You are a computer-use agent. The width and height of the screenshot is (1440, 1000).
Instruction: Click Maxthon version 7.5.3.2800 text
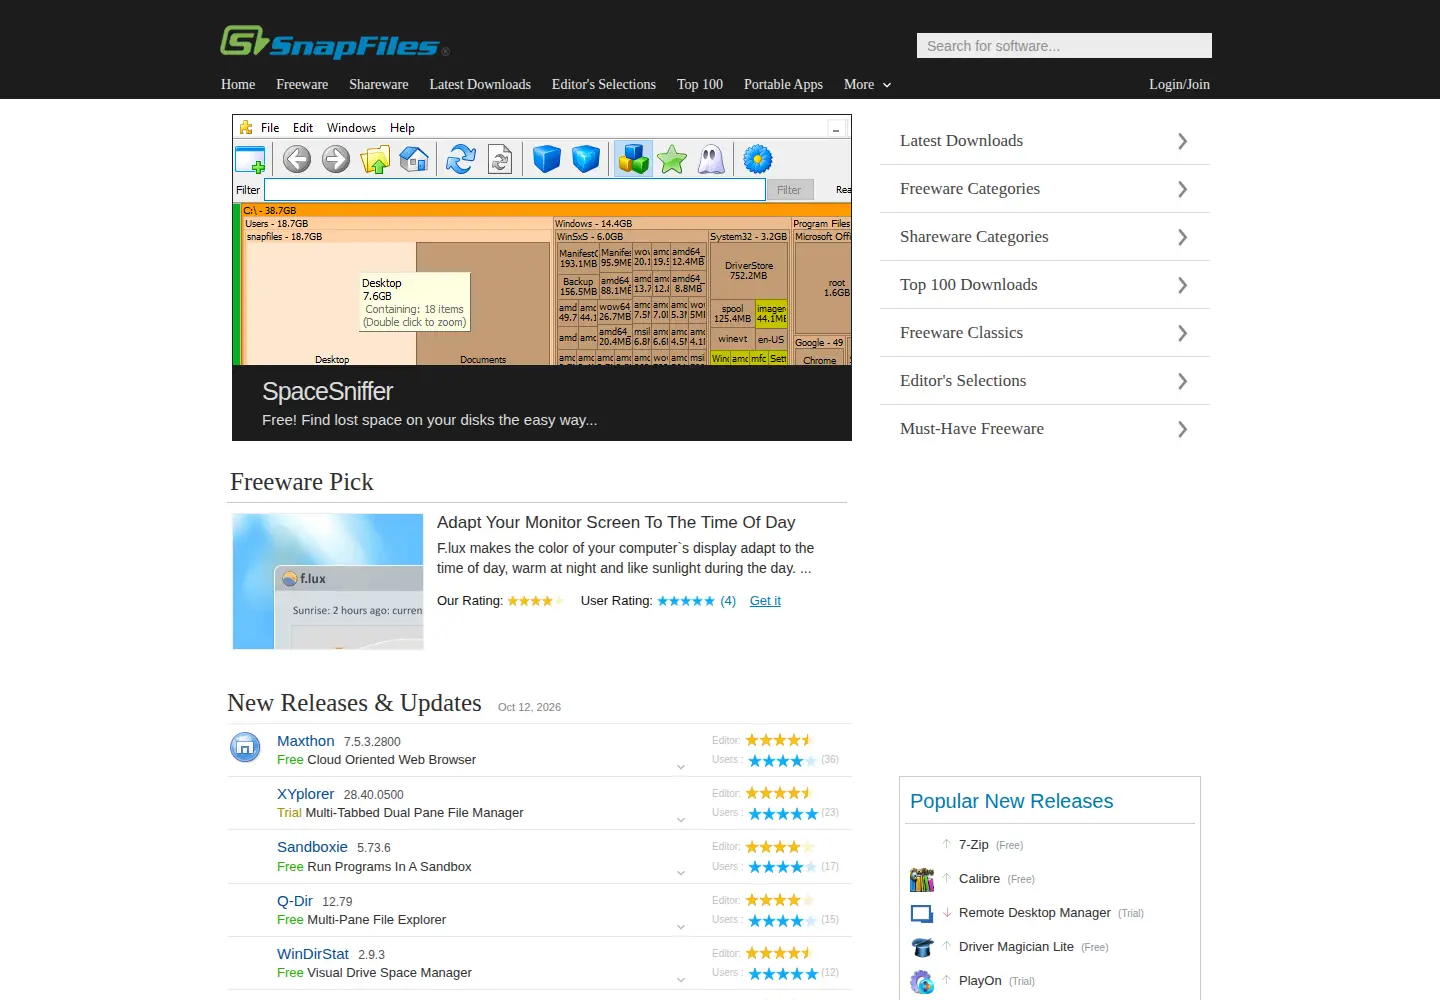click(x=372, y=742)
